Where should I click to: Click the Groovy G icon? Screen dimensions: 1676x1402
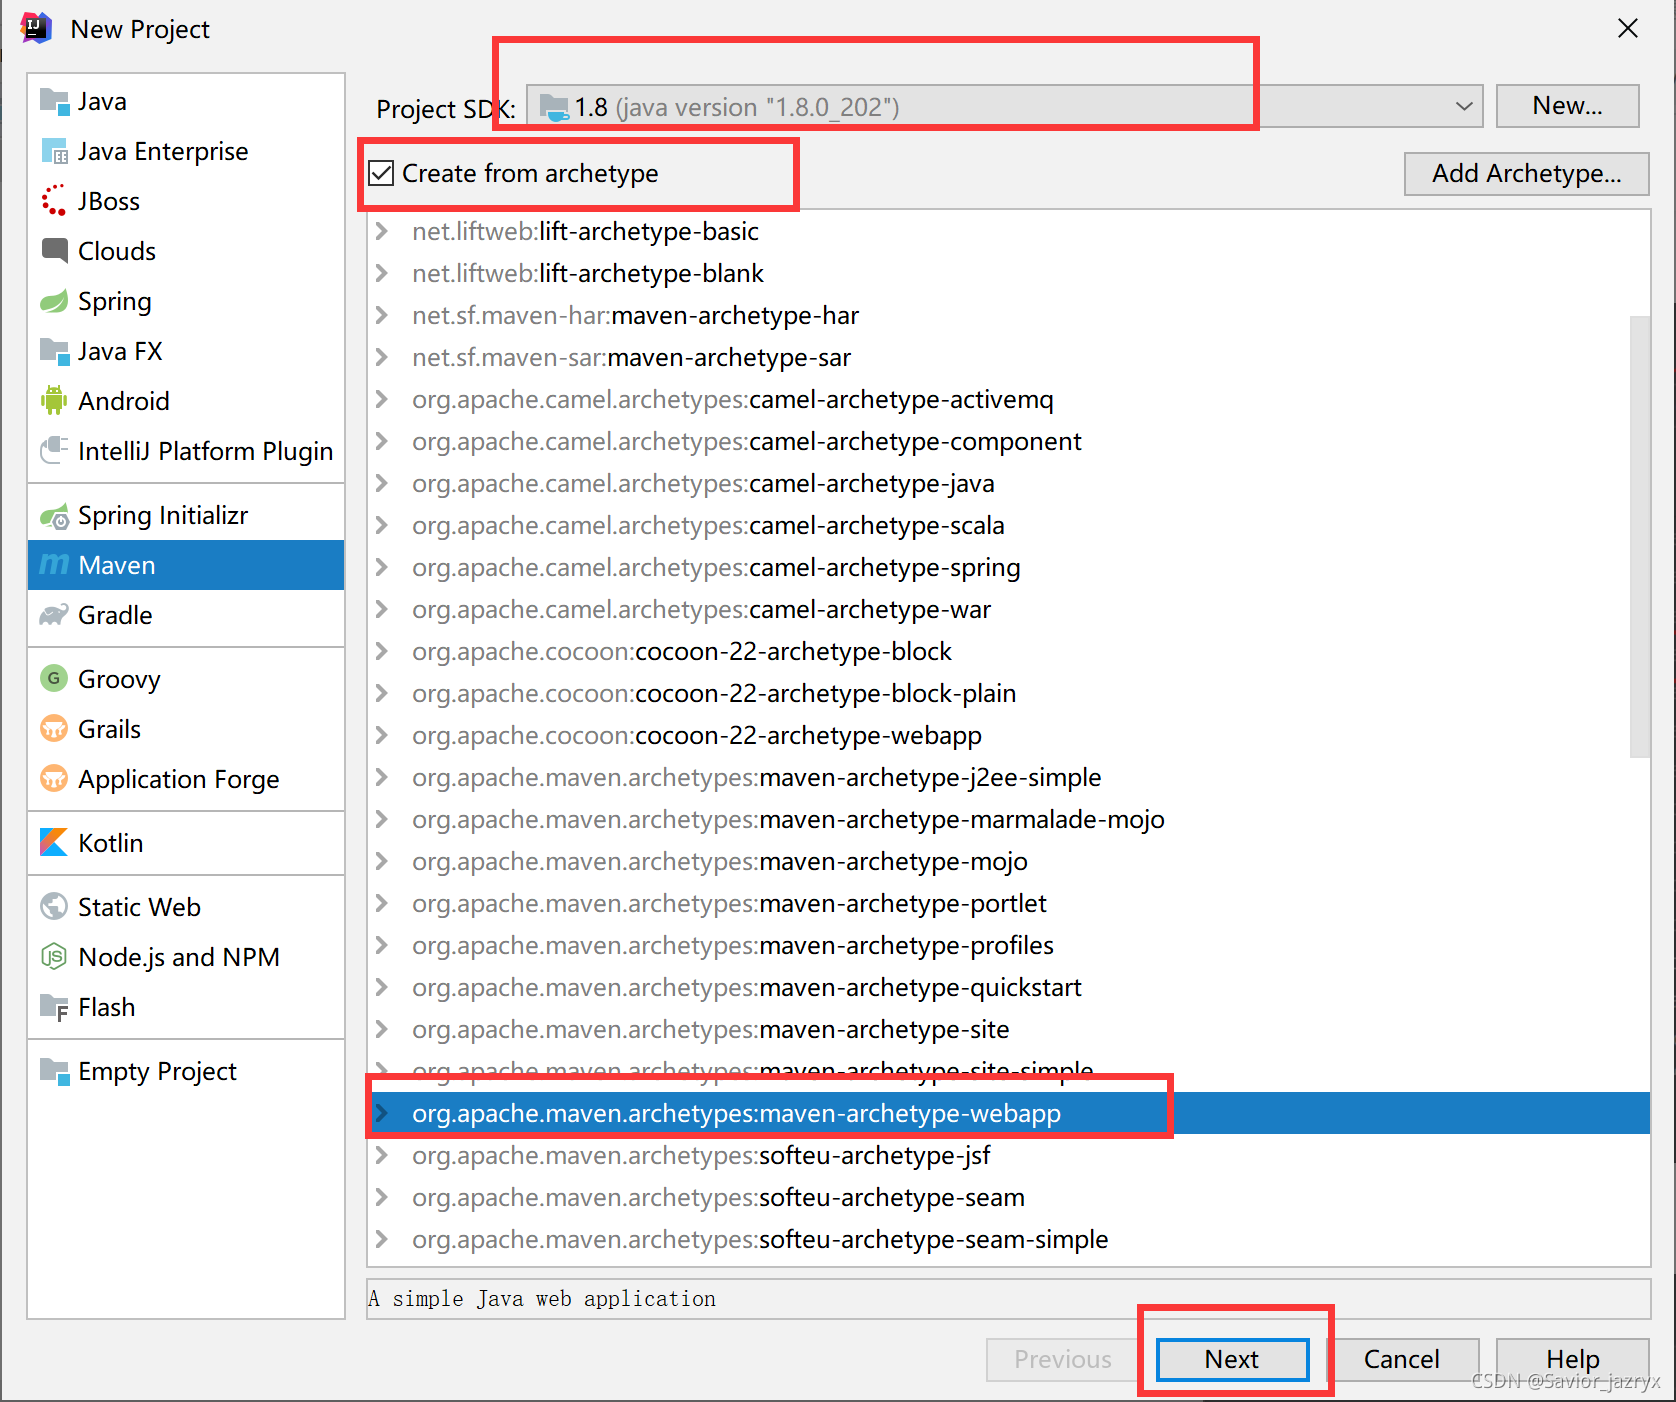click(54, 678)
